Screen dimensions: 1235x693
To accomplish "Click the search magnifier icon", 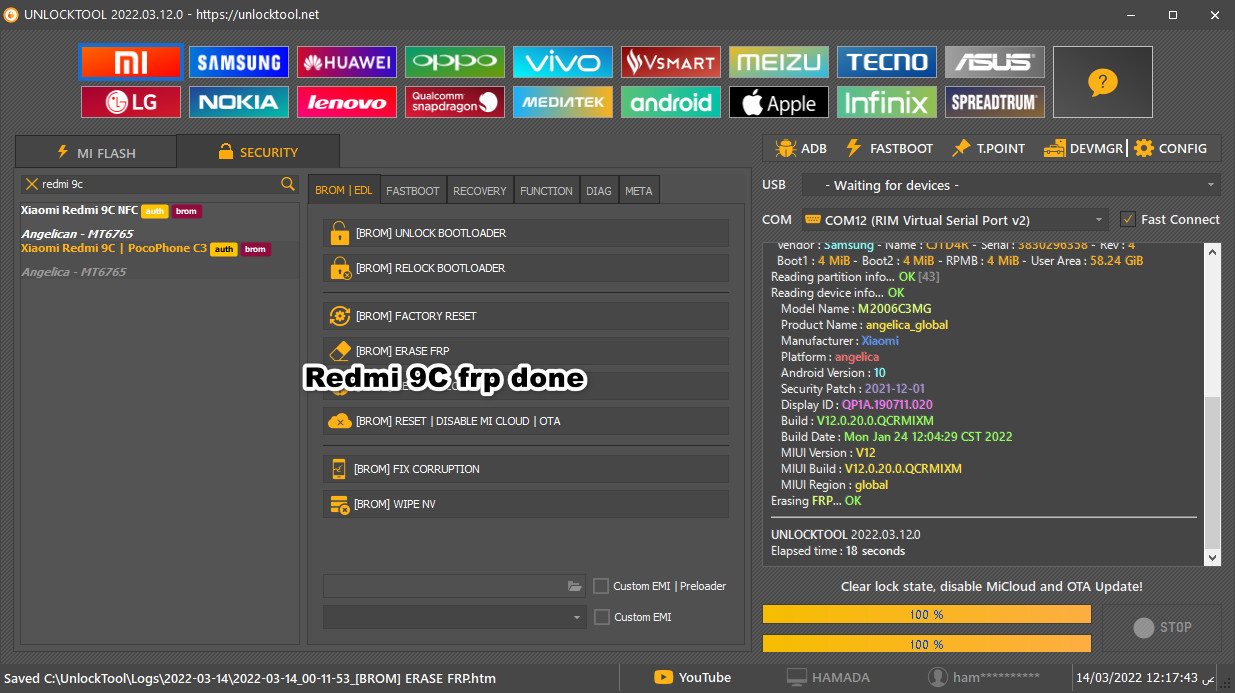I will coord(288,184).
